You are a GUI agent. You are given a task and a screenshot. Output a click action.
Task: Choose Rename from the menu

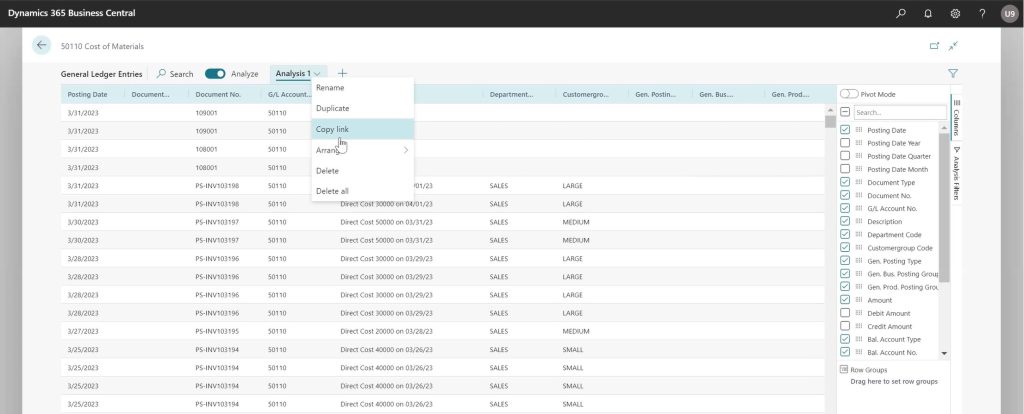click(362, 88)
